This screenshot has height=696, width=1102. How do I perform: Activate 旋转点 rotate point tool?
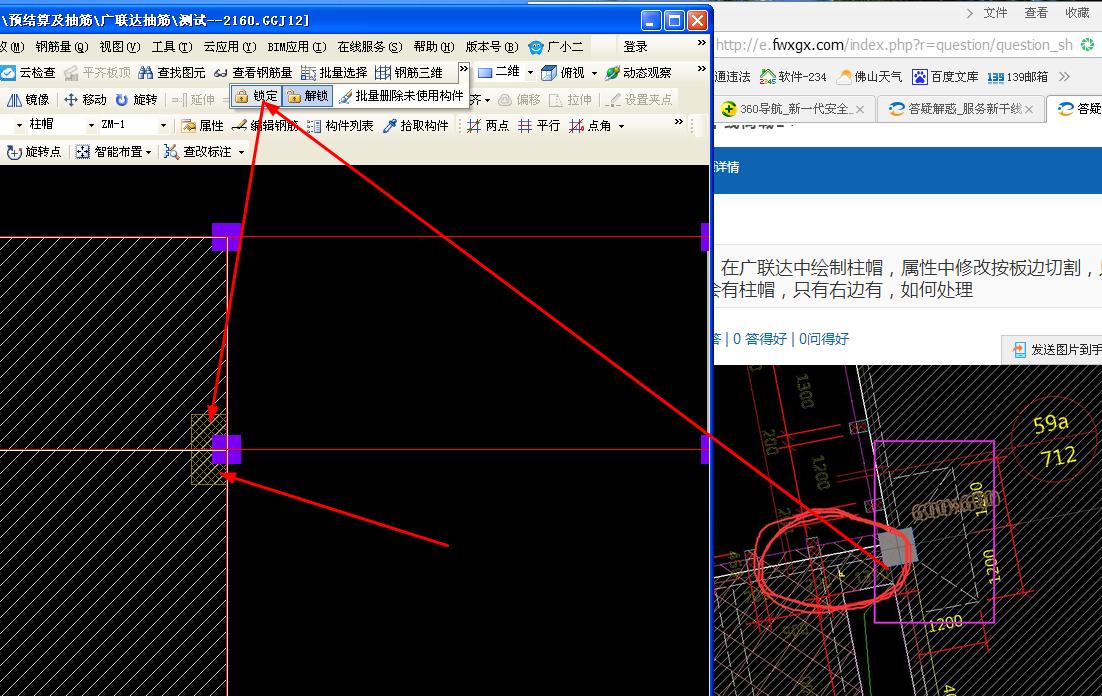pos(34,152)
